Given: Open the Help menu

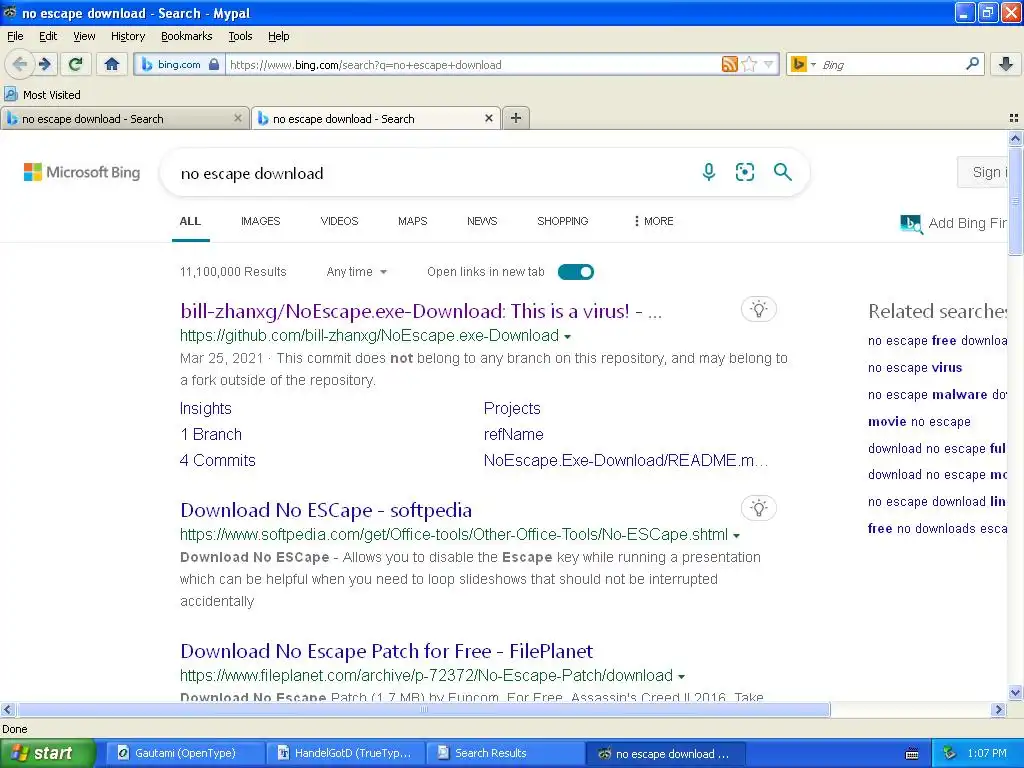Looking at the screenshot, I should pos(279,36).
